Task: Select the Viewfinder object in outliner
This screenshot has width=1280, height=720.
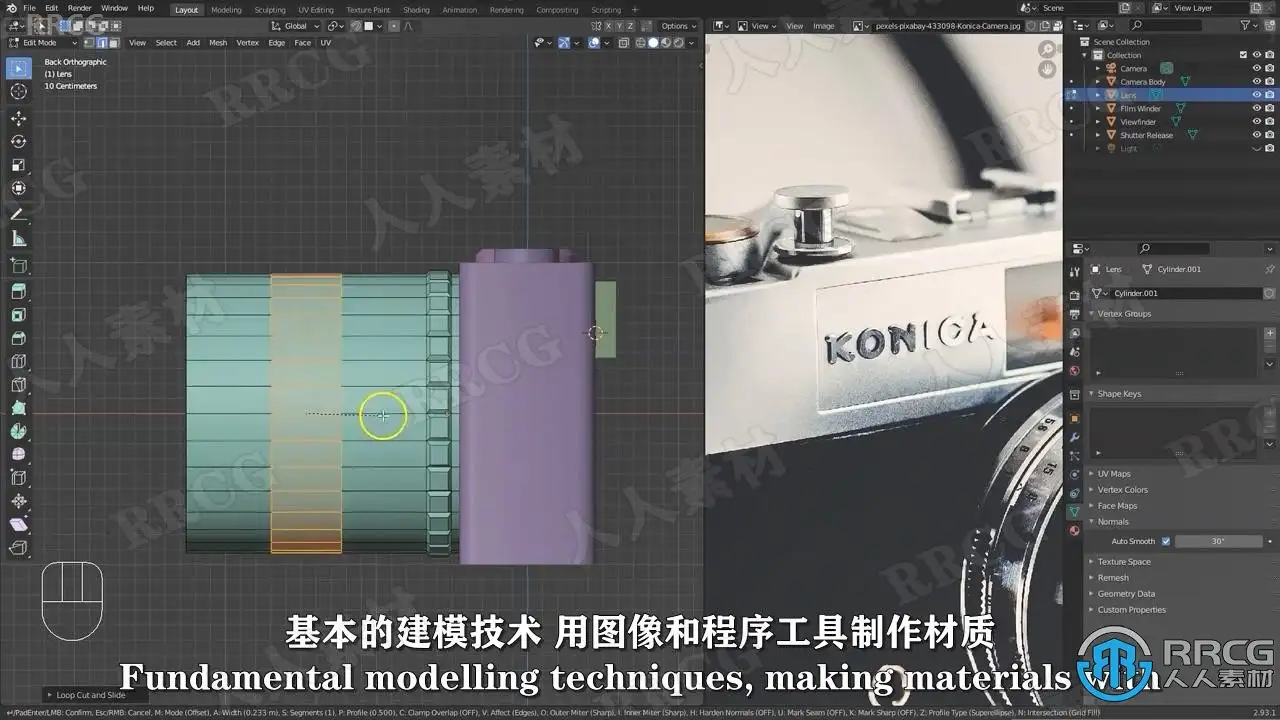Action: [x=1138, y=122]
